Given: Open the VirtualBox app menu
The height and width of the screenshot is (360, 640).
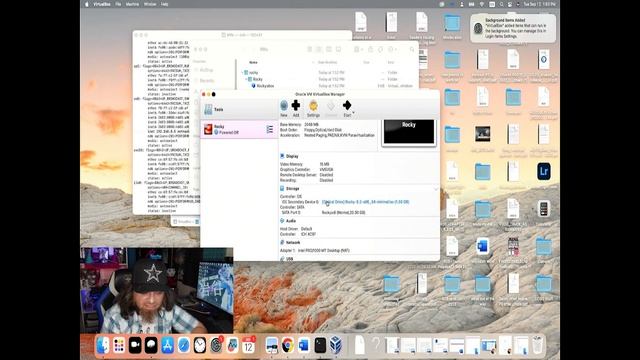Looking at the screenshot, I should [102, 4].
